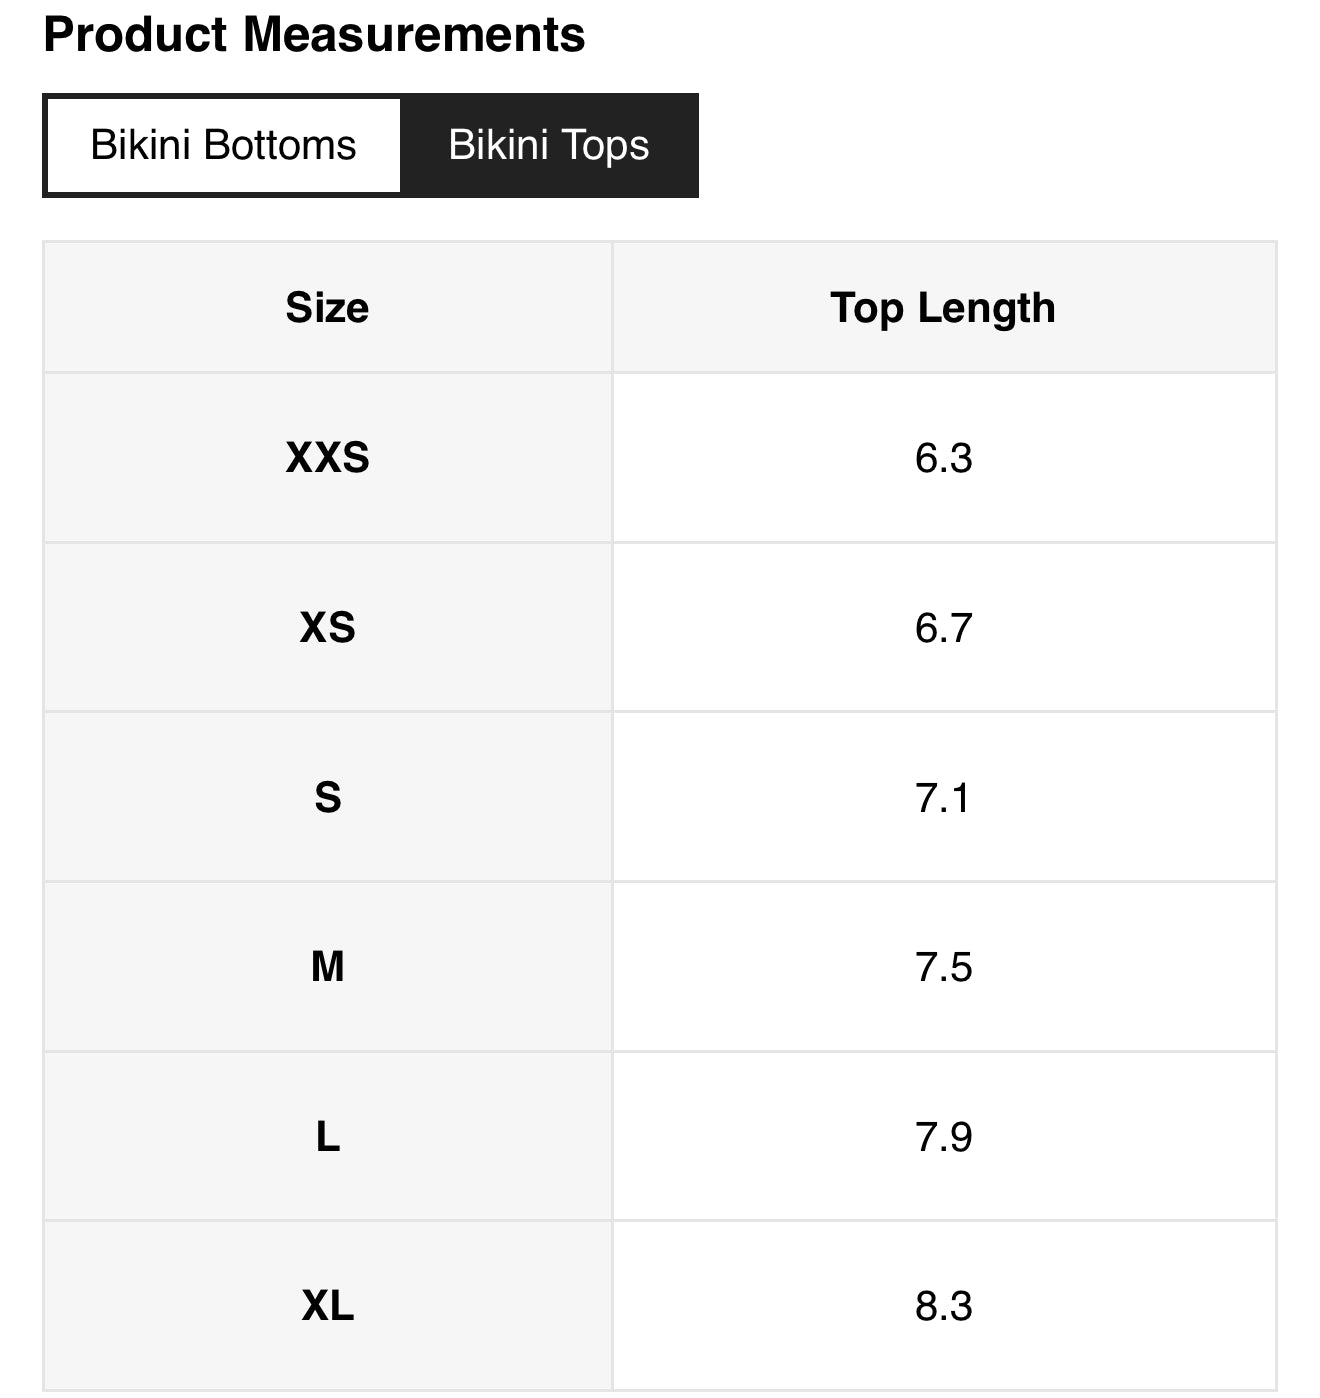Select the XL size row label
This screenshot has height=1398, width=1320.
[327, 1306]
